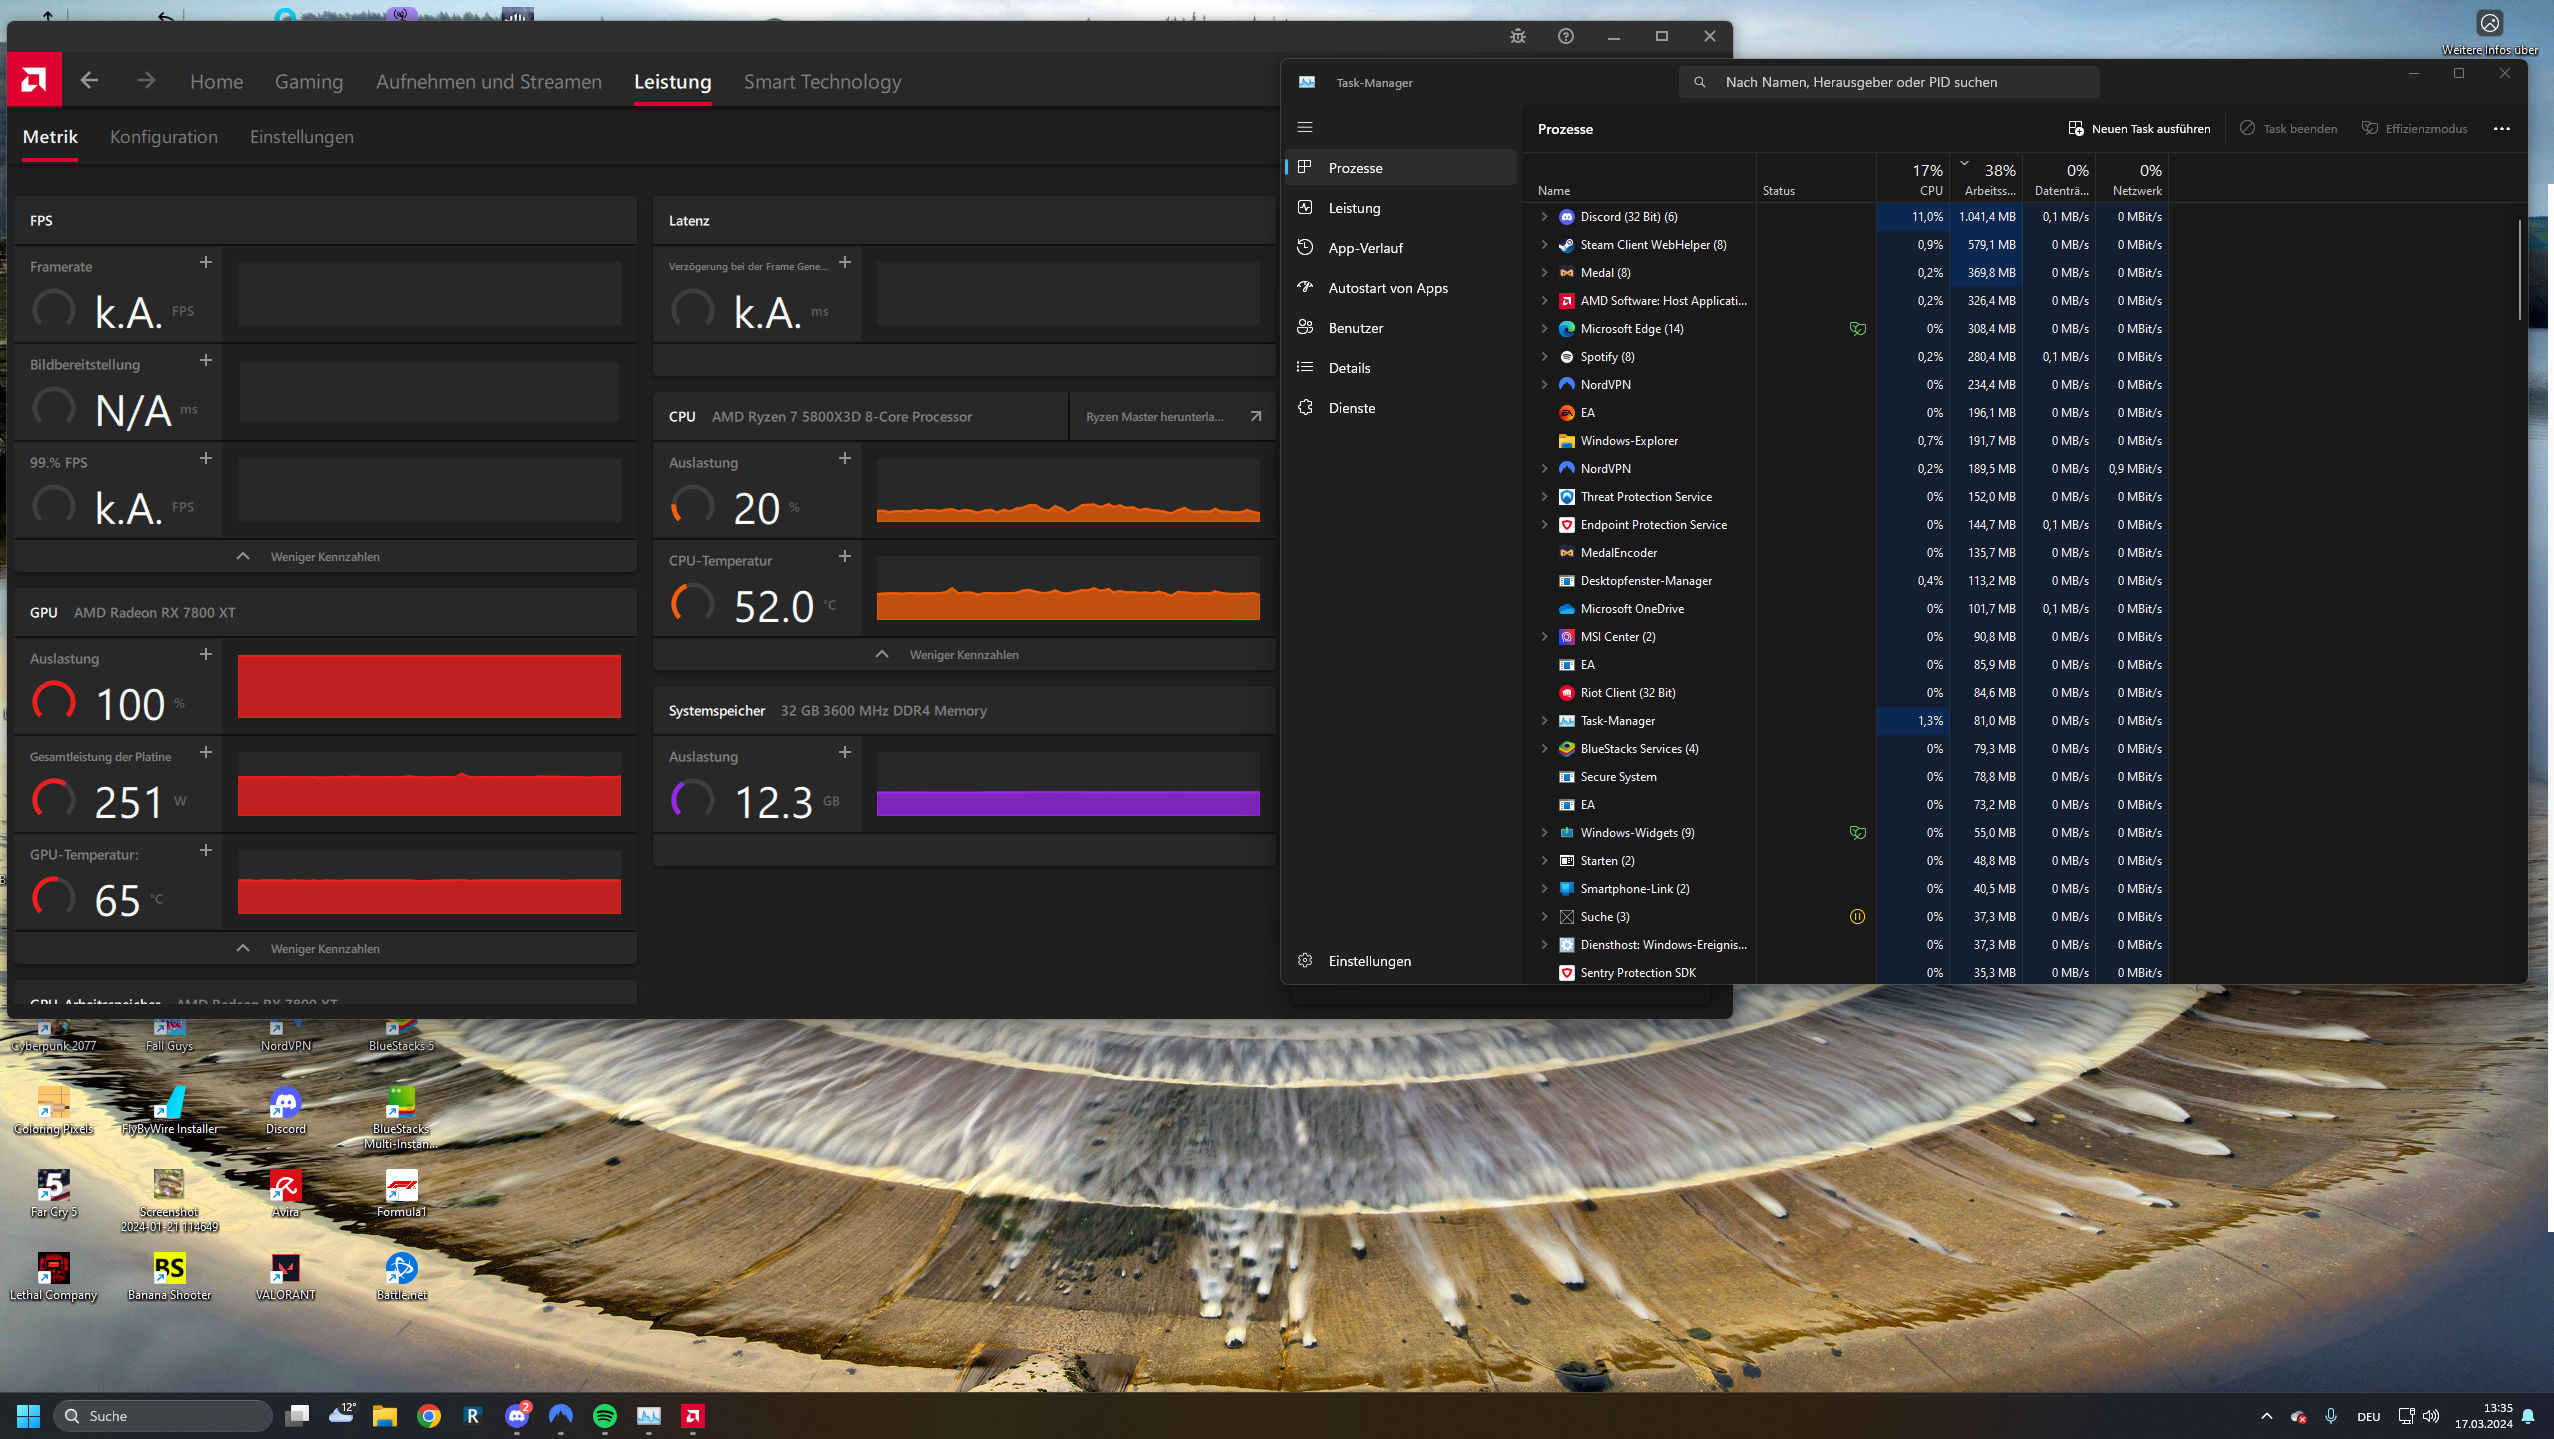Toggle plus on CPU-Temperatur metric
The width and height of the screenshot is (2554, 1439).
click(x=844, y=556)
